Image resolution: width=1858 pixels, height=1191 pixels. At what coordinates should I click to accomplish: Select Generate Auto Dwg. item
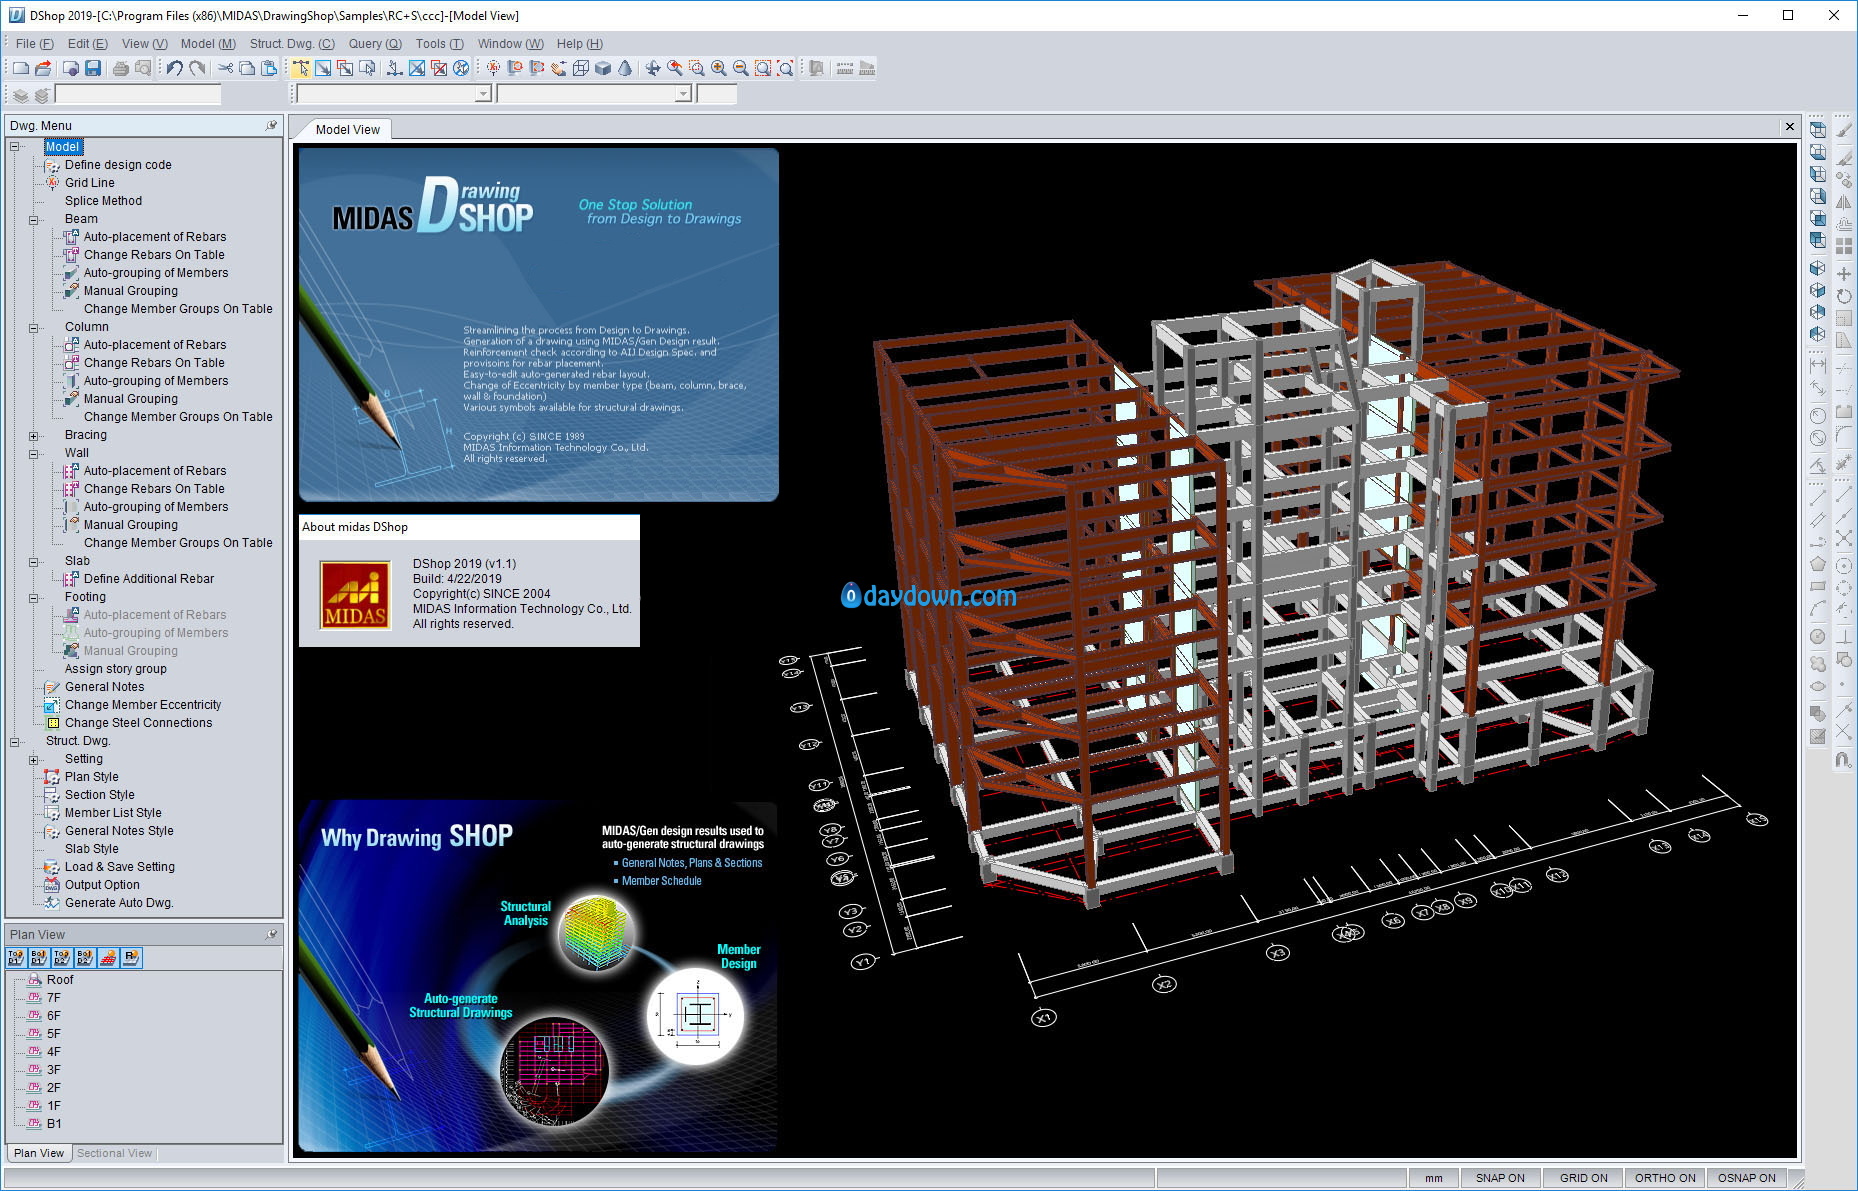[119, 903]
